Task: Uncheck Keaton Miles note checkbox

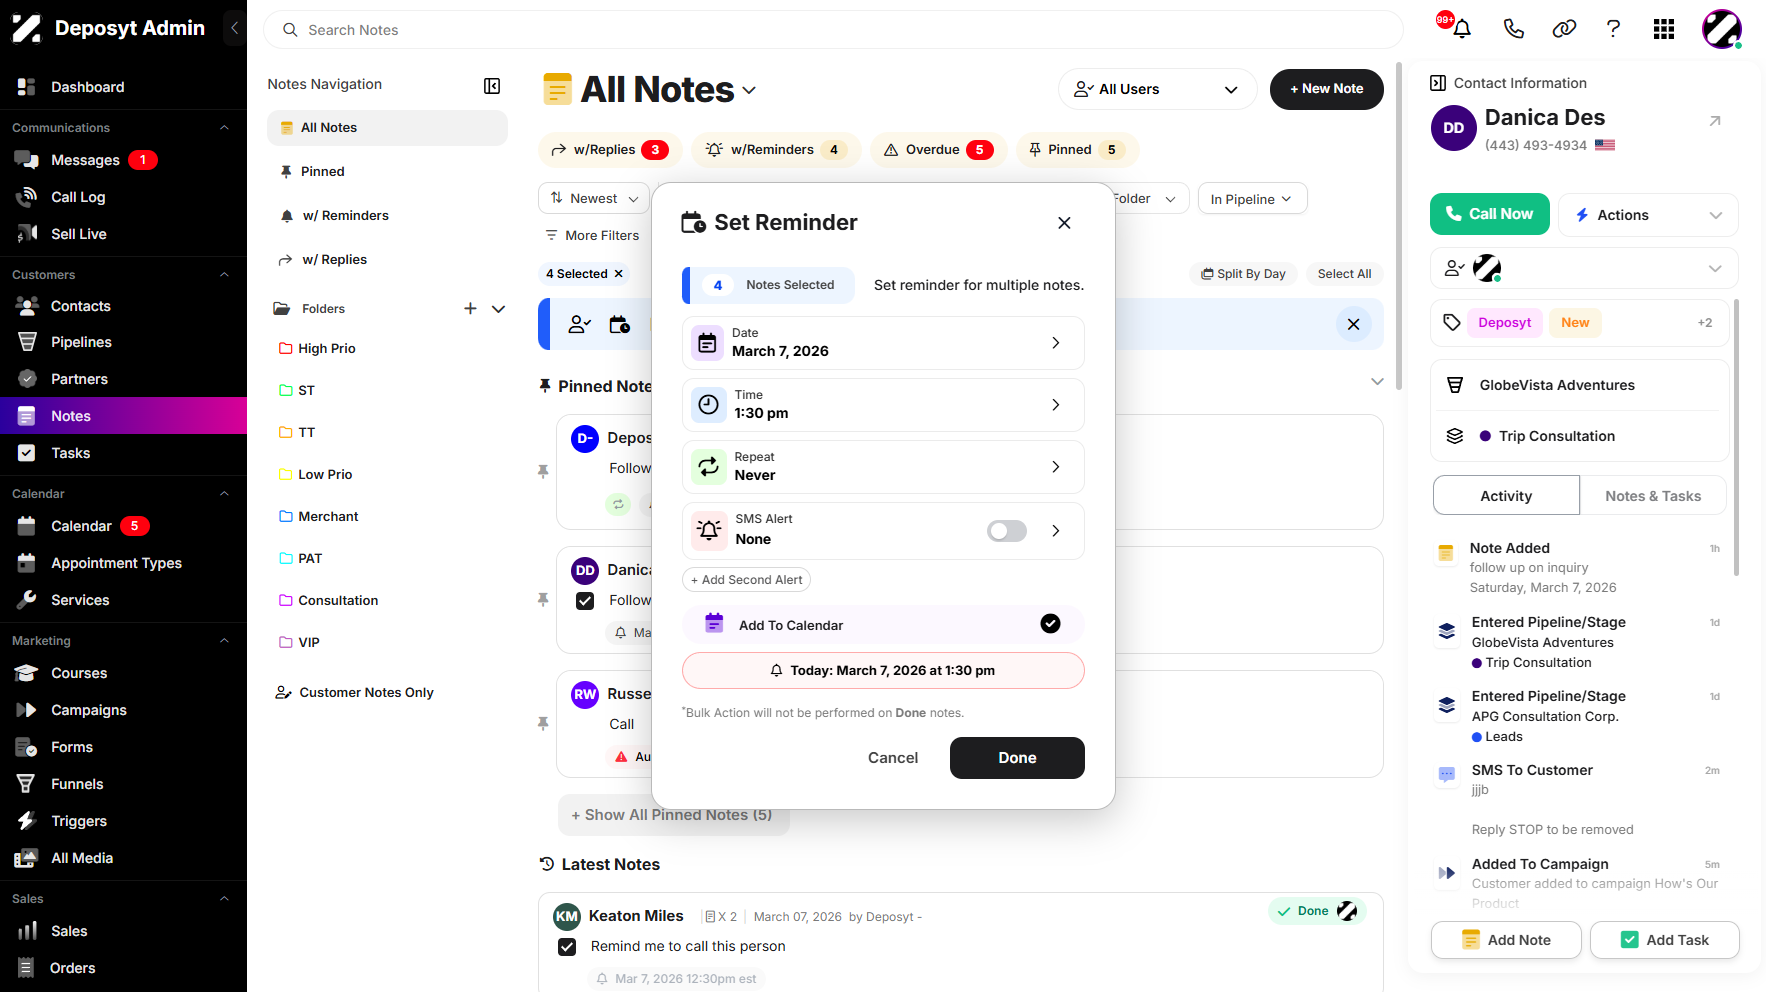Action: point(567,947)
